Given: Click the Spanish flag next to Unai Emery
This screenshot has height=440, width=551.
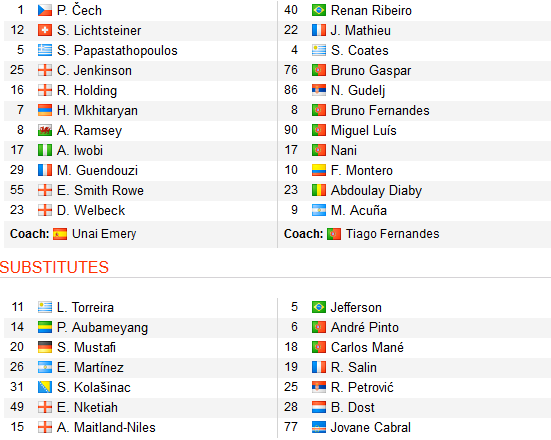Looking at the screenshot, I should pos(60,234).
